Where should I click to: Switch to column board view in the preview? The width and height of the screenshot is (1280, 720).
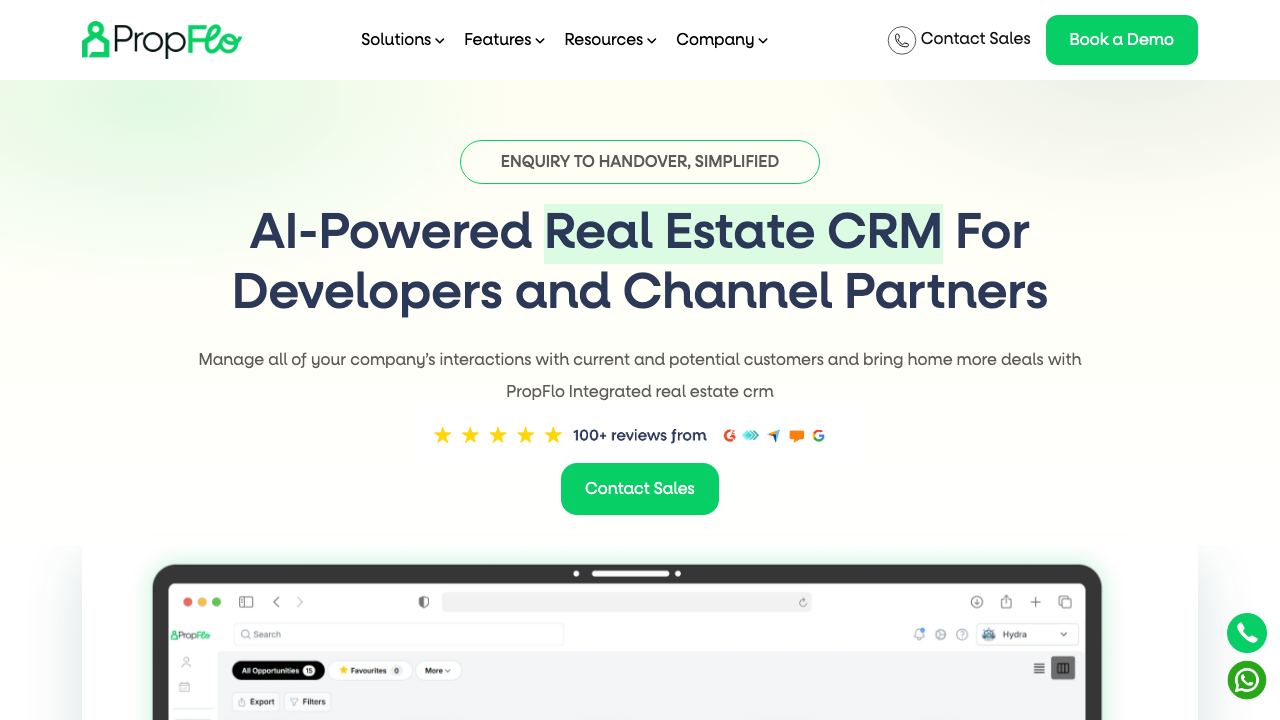(x=1063, y=668)
